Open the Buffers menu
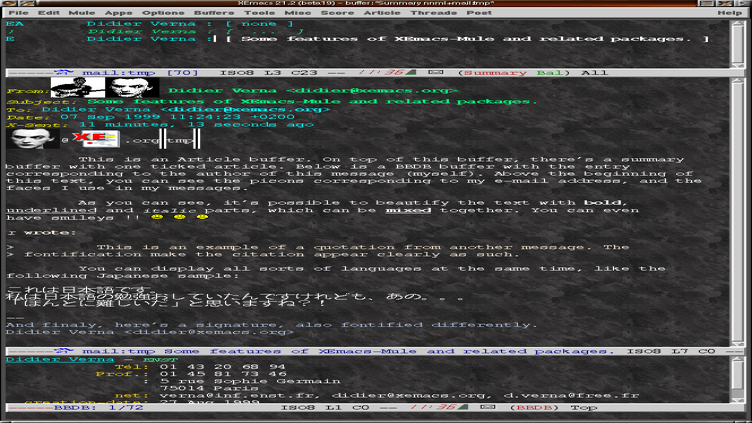The height and width of the screenshot is (423, 752). pyautogui.click(x=214, y=13)
